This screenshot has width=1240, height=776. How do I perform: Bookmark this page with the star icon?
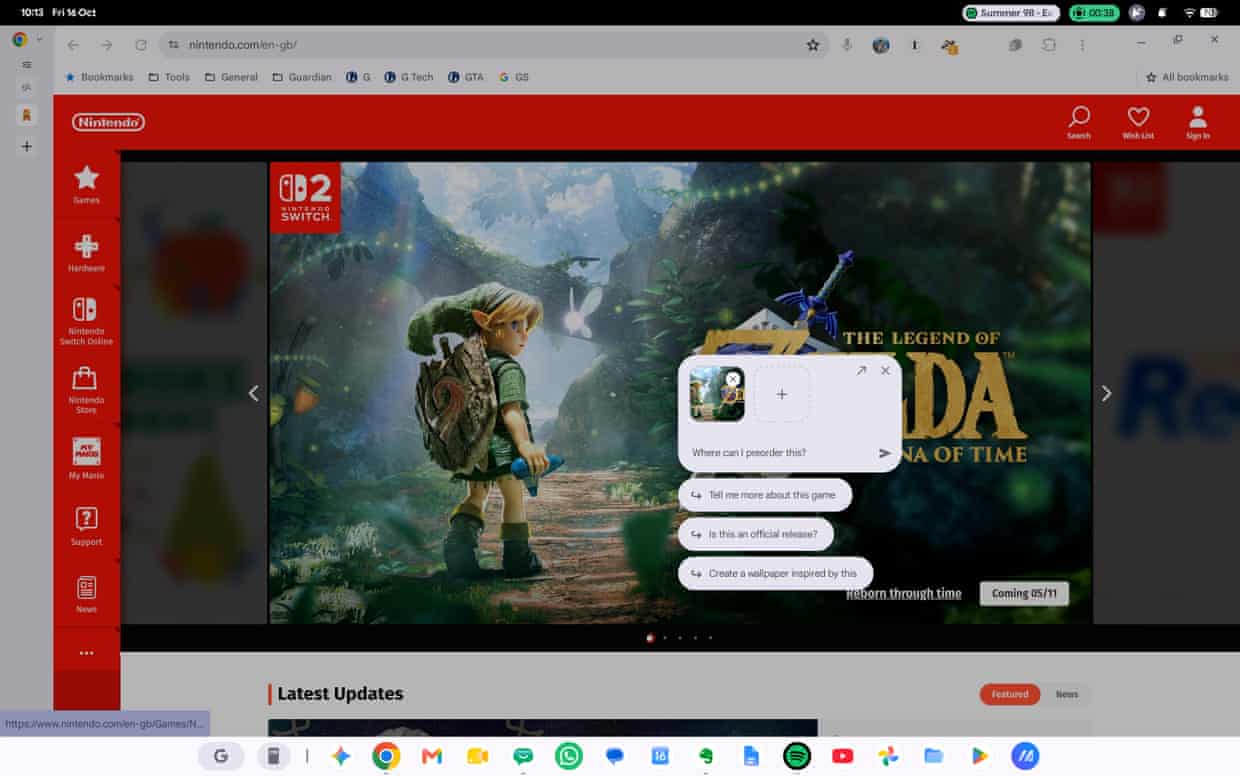(813, 45)
